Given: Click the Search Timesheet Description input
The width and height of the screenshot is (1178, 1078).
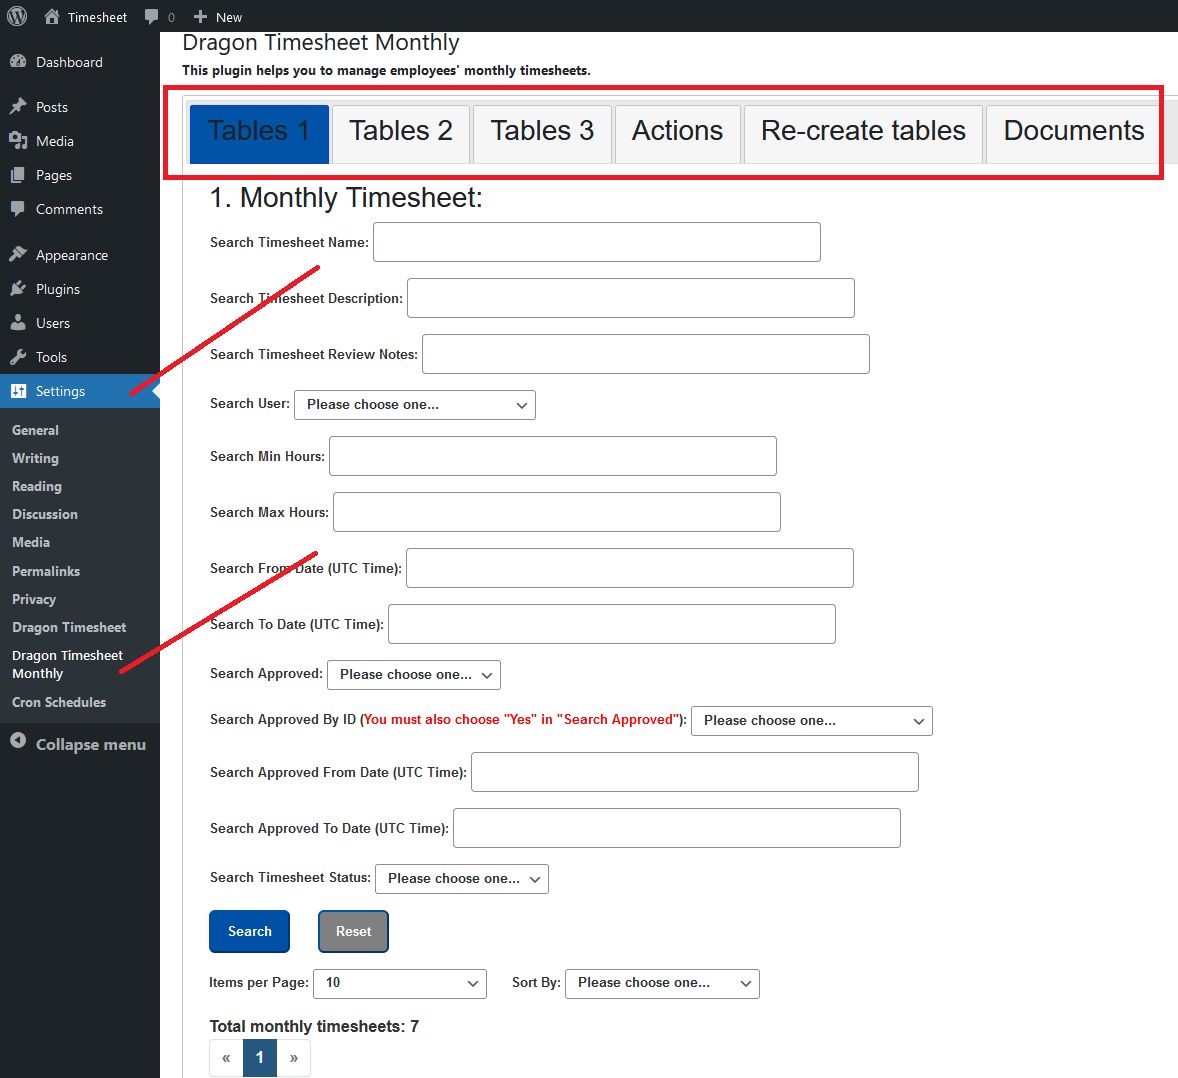Looking at the screenshot, I should [x=630, y=298].
